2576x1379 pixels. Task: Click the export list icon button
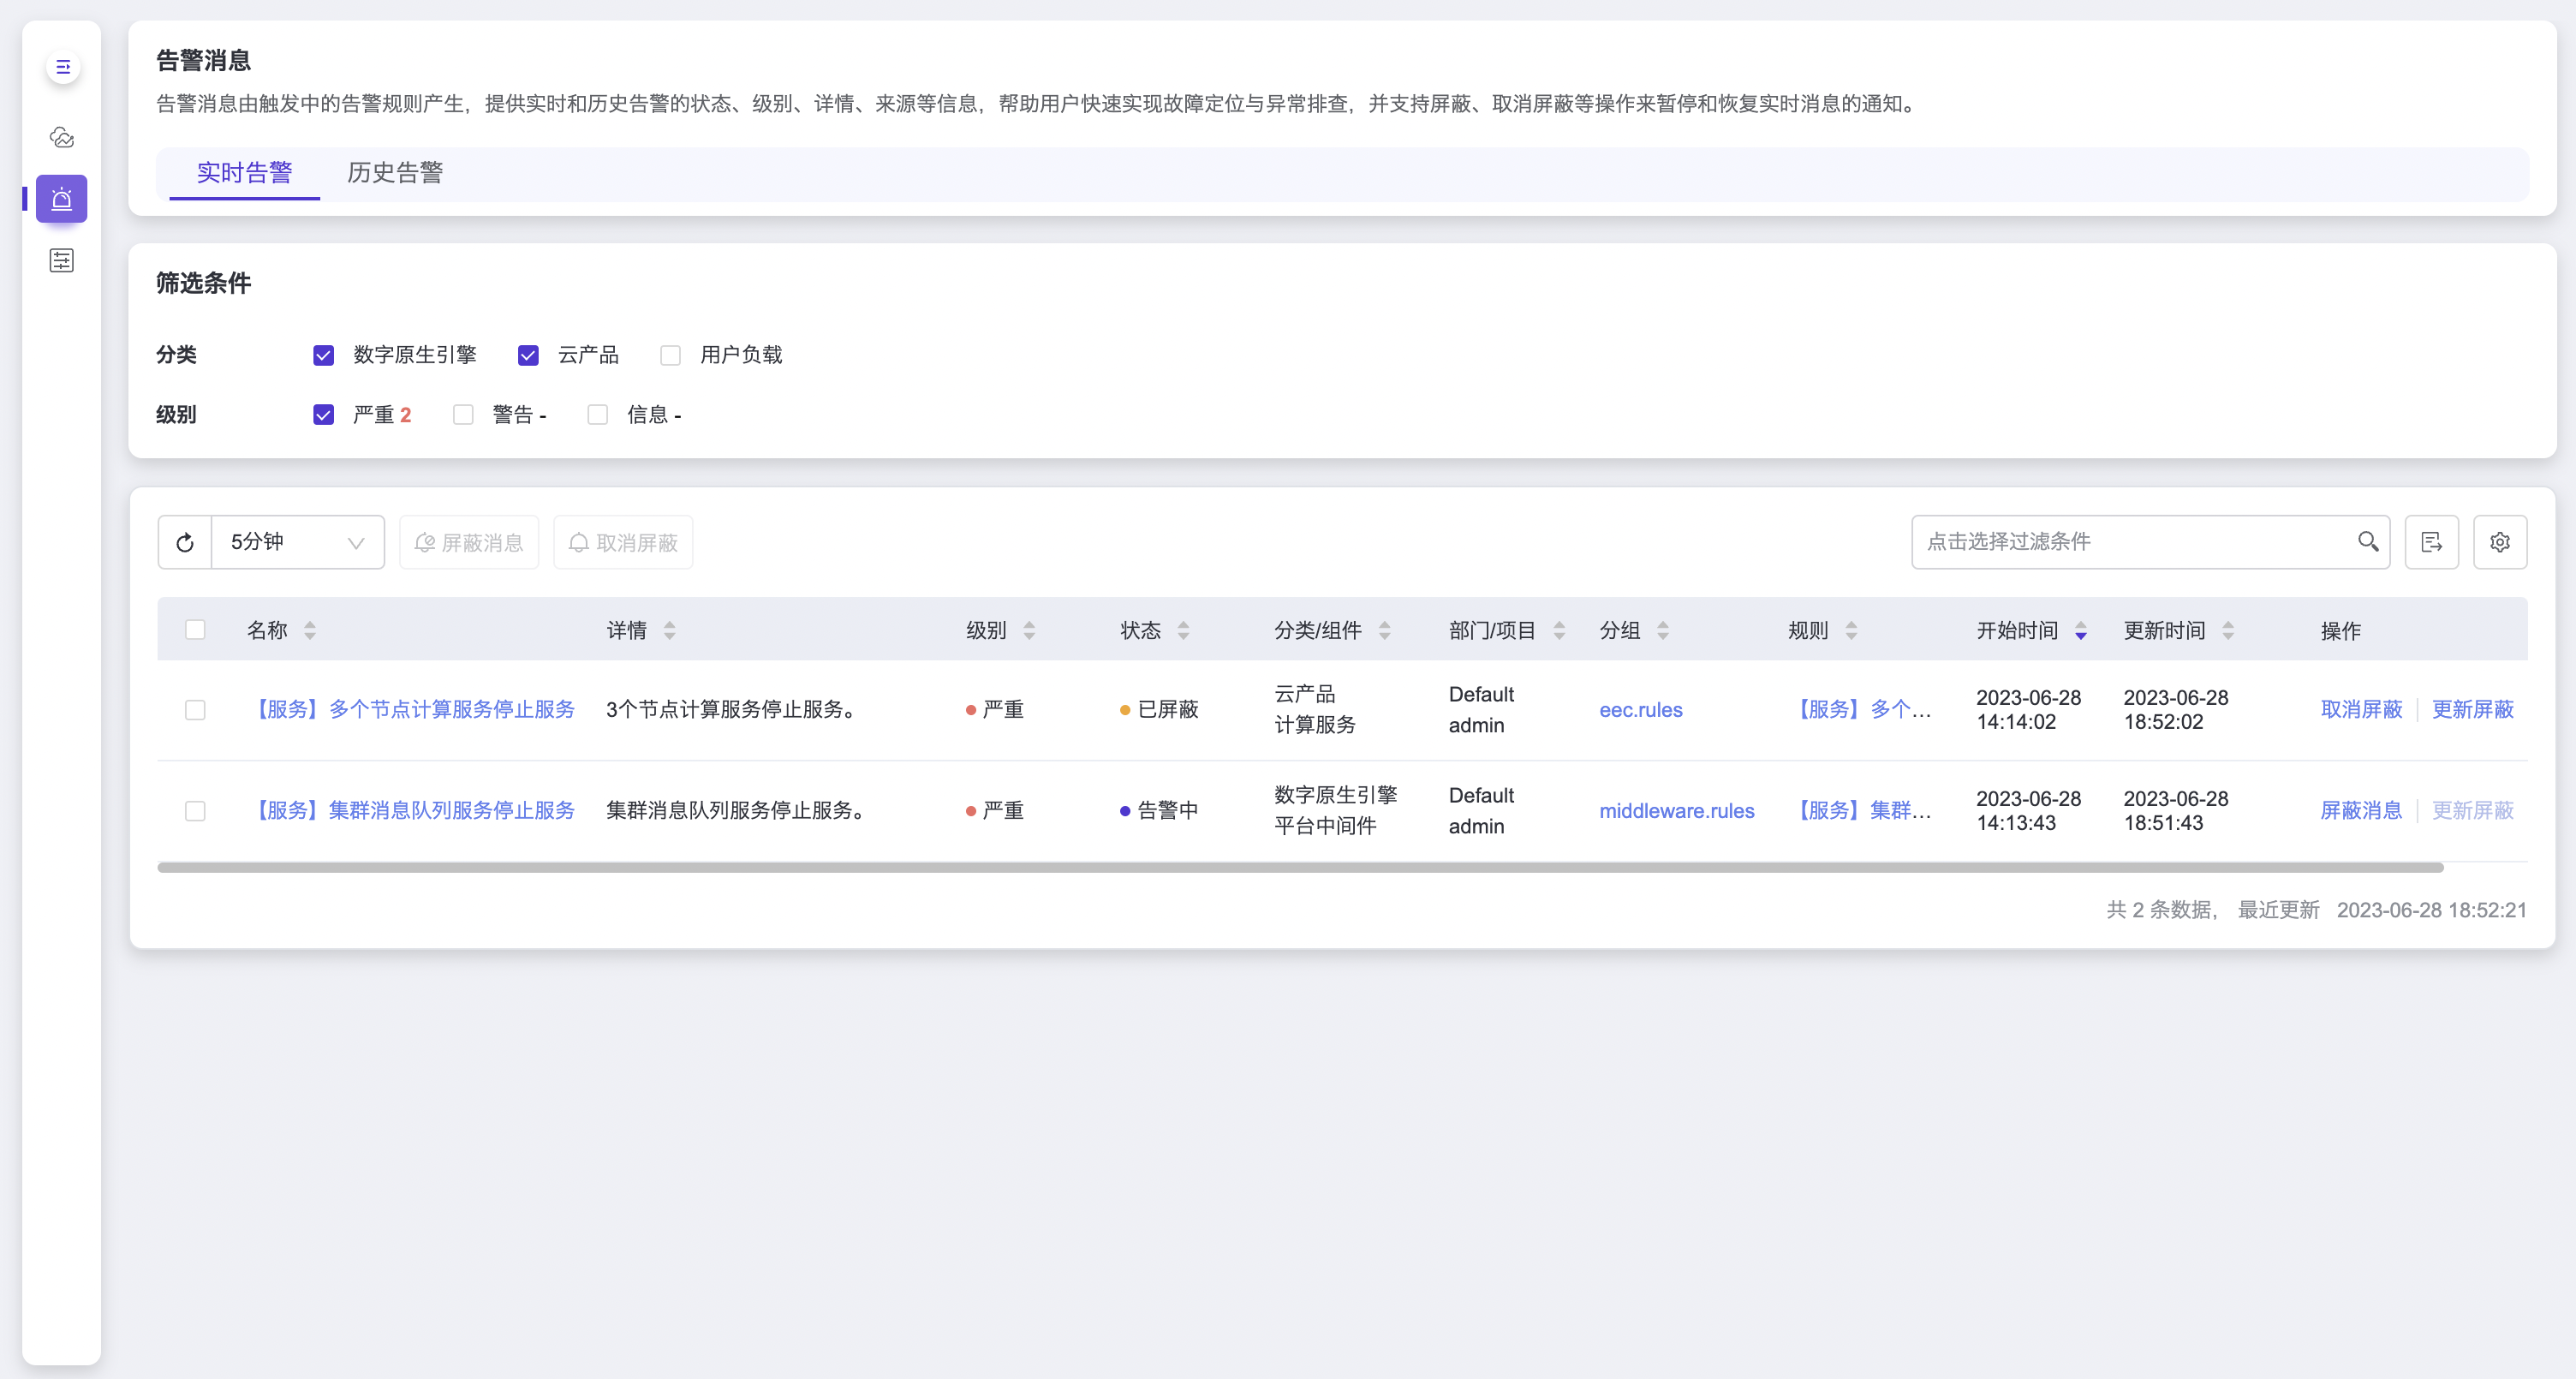2431,542
